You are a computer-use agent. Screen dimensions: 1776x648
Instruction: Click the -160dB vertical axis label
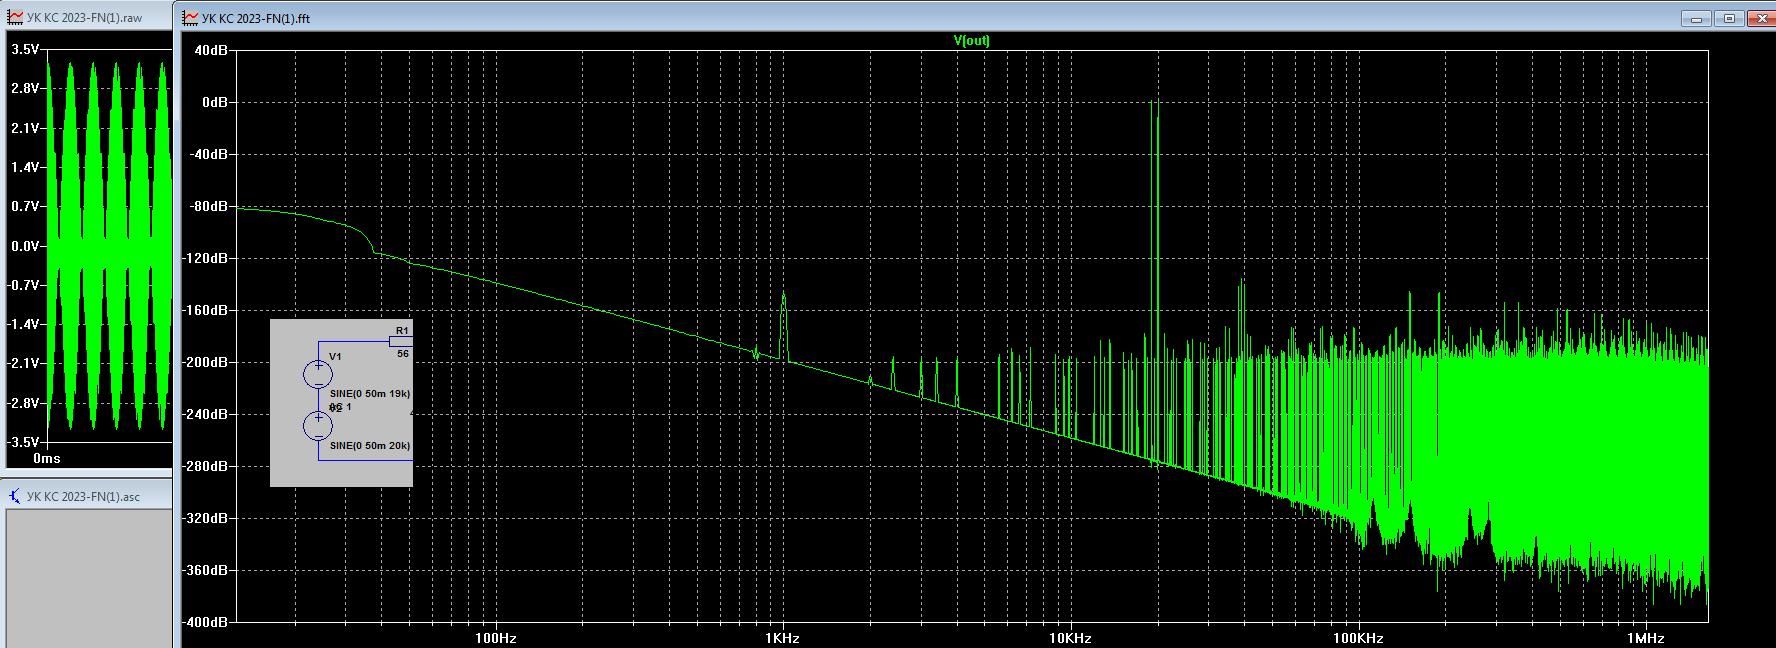tap(205, 310)
